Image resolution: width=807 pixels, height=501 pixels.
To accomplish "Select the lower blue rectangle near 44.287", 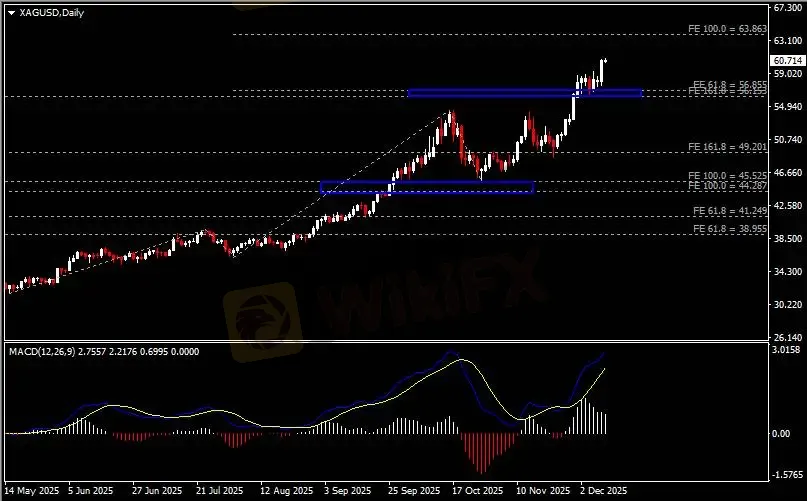I will (x=427, y=187).
